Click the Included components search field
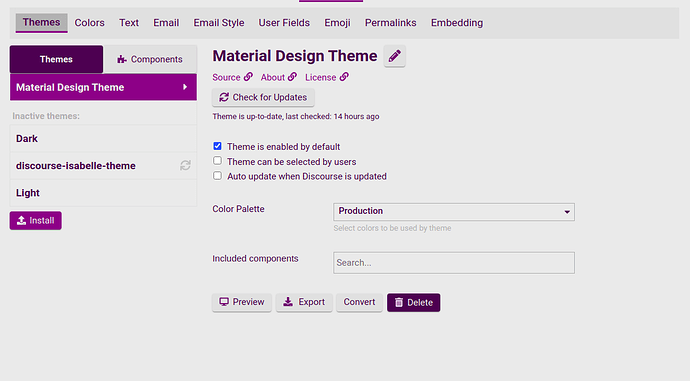Screen dimensions: 690x381 pos(454,263)
